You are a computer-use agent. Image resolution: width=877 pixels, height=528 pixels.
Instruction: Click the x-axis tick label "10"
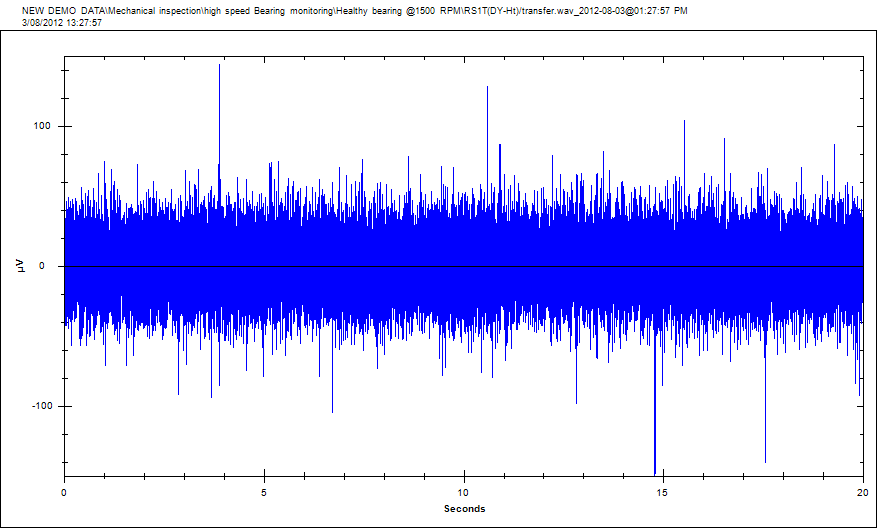coord(464,493)
